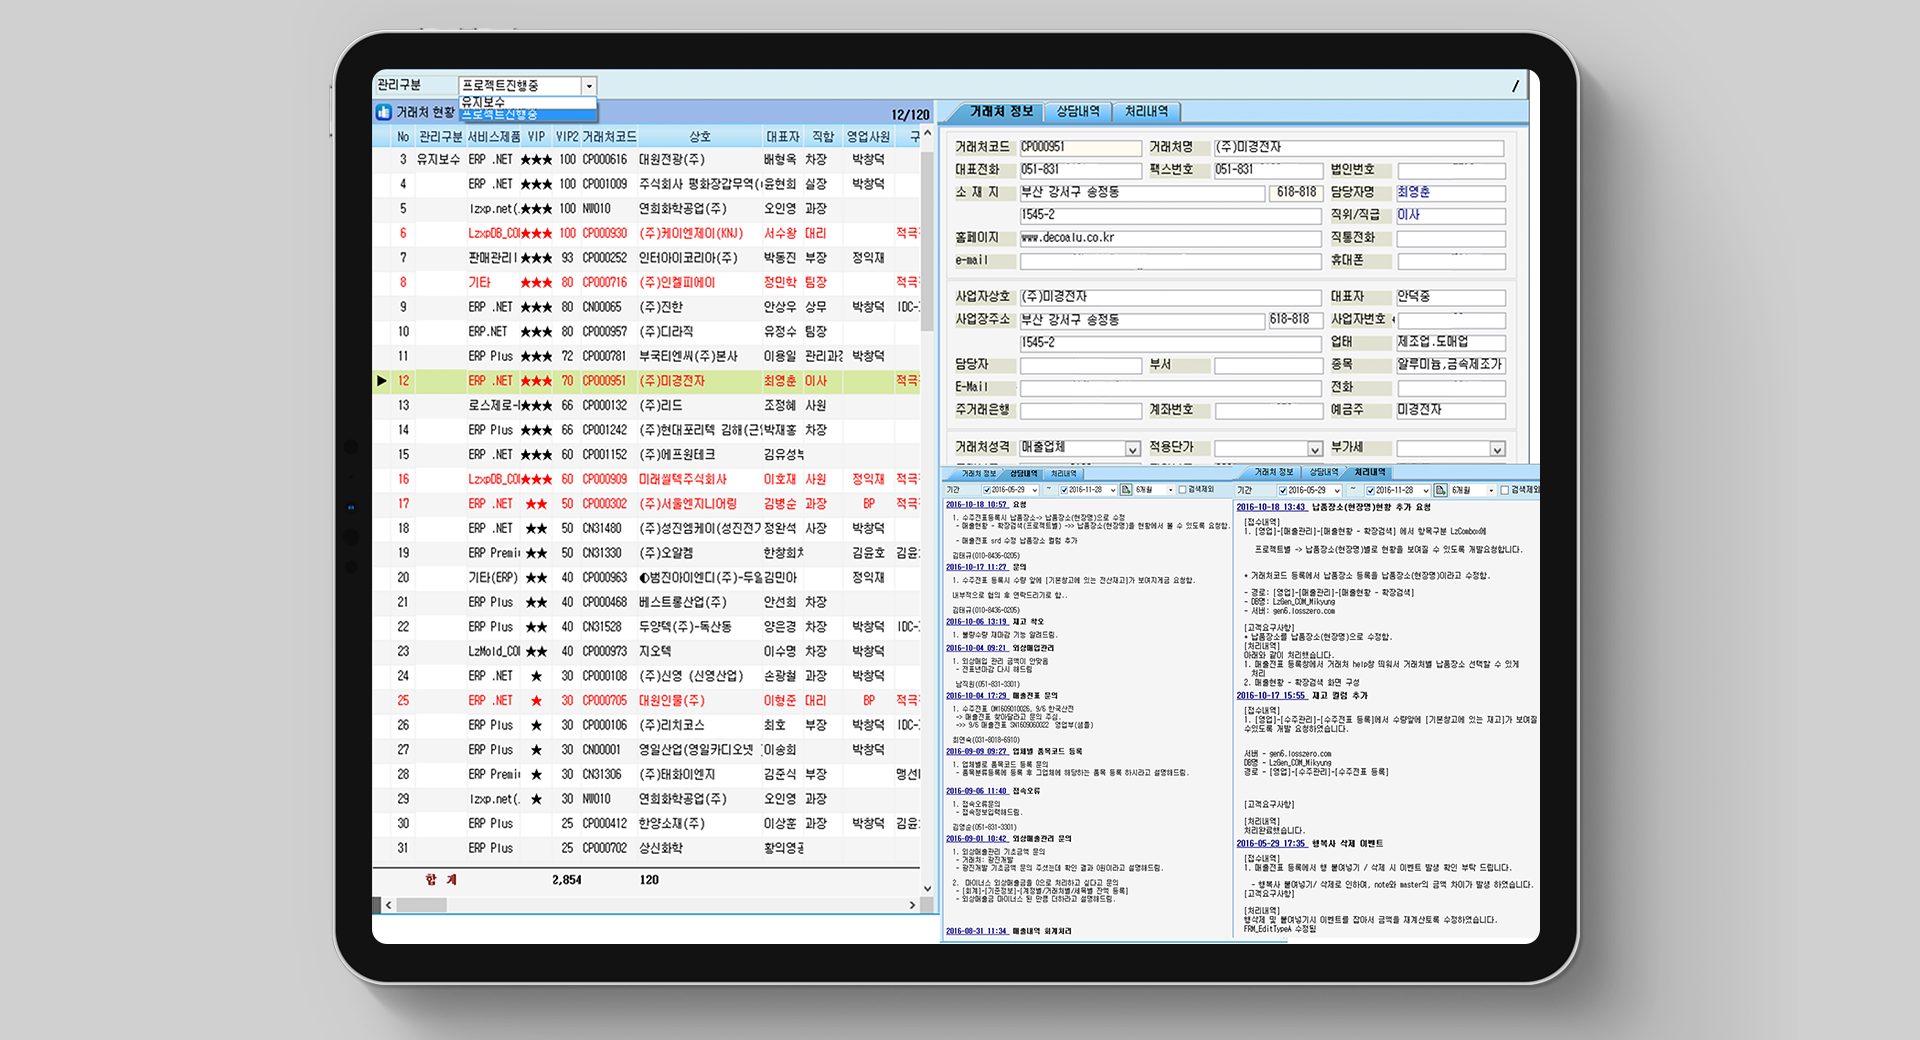
Task: Select 처리내역 tab in lower left panel
Action: tap(1063, 474)
